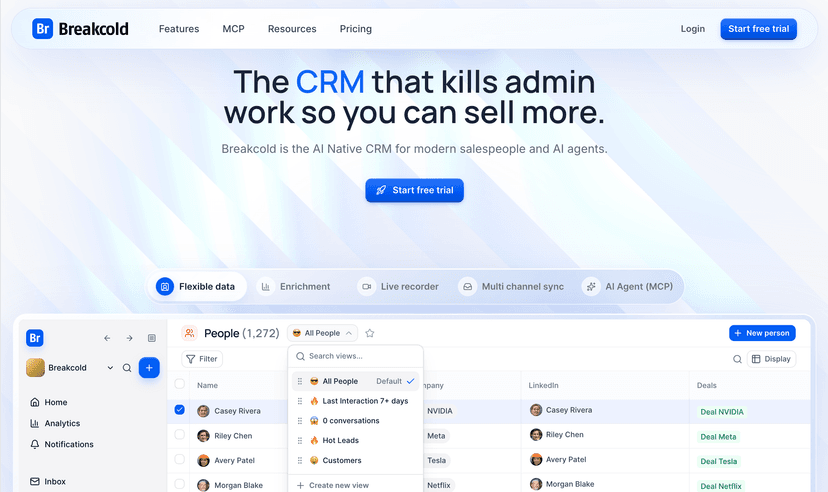Open the MCP nav link
828x492 pixels.
(233, 29)
